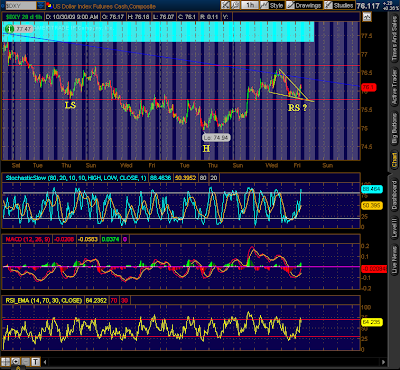
Task: Click the LS annotation text on chart
Action: point(70,105)
